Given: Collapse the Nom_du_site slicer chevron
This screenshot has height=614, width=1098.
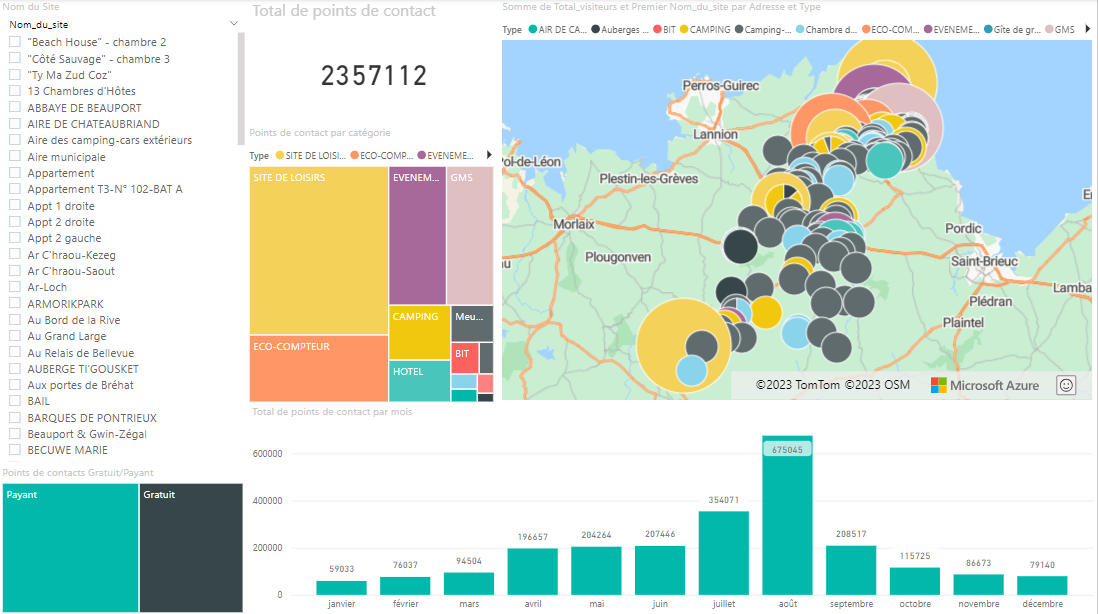Looking at the screenshot, I should (234, 23).
